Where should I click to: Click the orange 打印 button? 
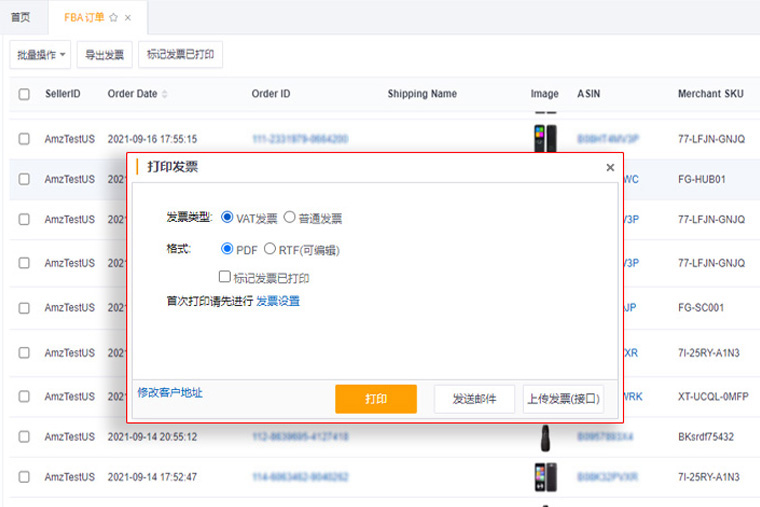pyautogui.click(x=375, y=399)
